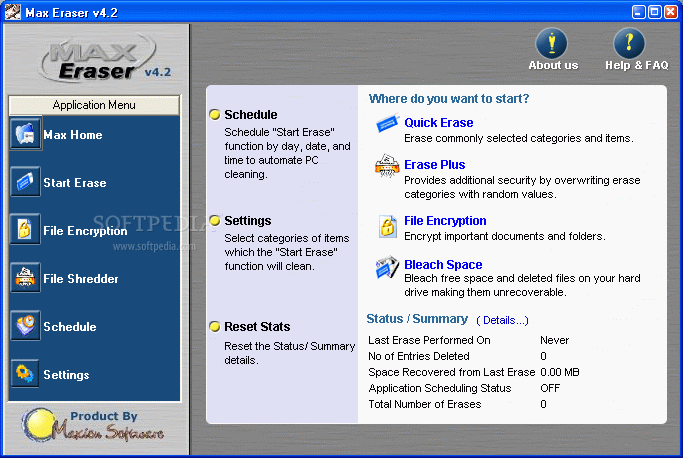Click the Max Eraser title bar app icon
Screen dimensions: 683x458
click(13, 12)
